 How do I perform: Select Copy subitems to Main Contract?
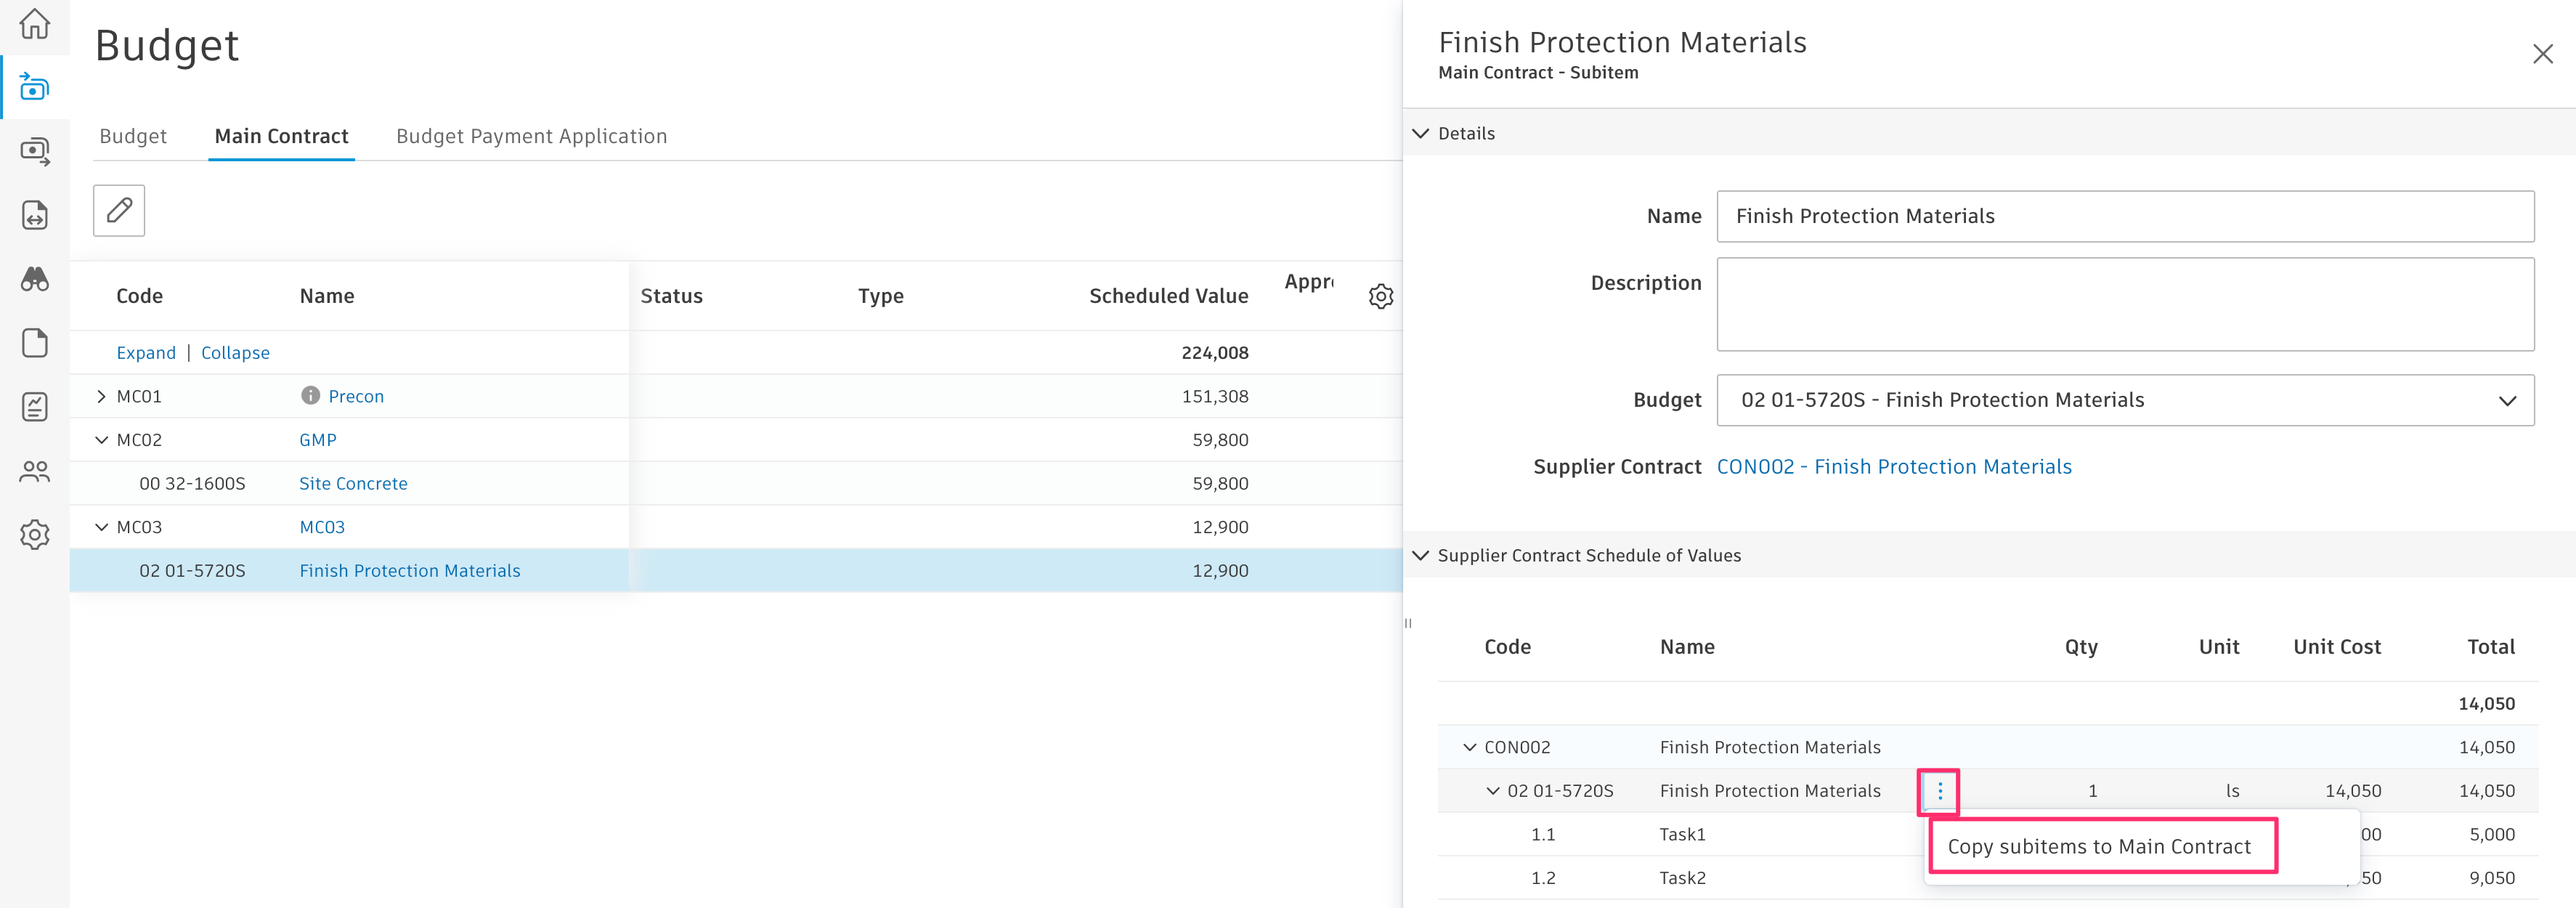tap(2098, 847)
